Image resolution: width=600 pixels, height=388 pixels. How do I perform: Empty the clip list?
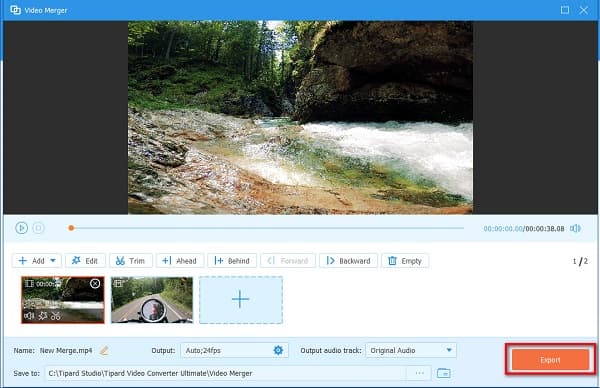(x=405, y=261)
